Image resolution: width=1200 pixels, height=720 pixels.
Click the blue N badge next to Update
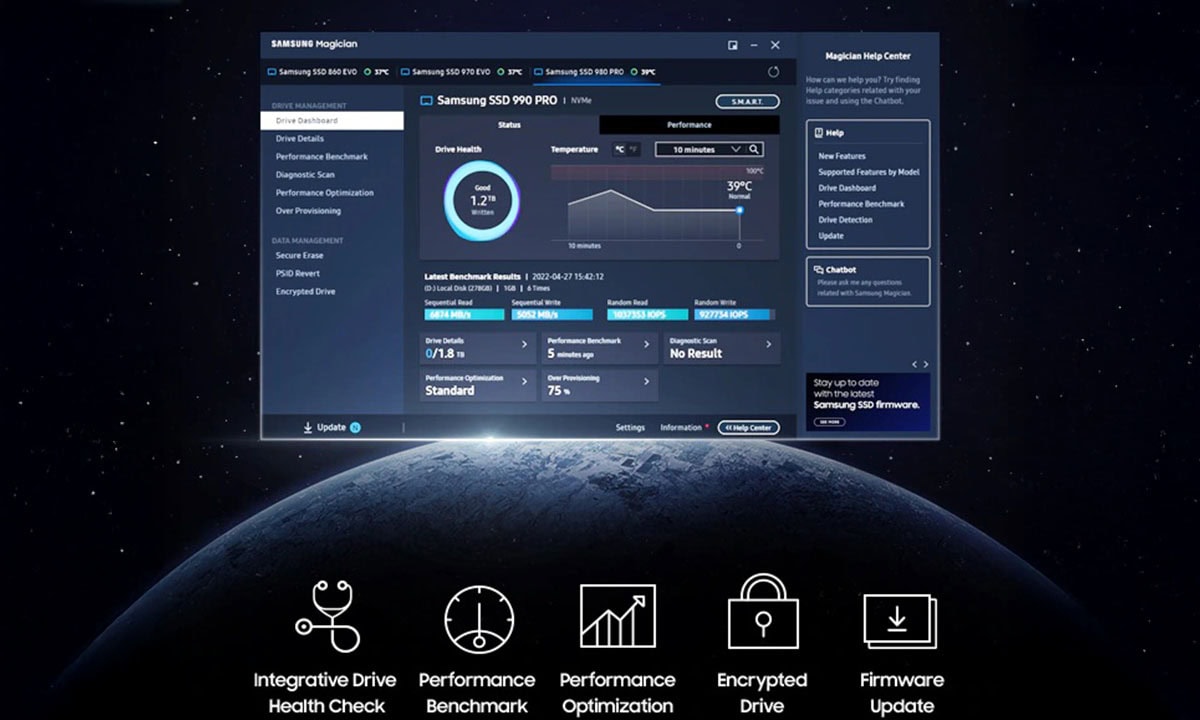[x=355, y=427]
